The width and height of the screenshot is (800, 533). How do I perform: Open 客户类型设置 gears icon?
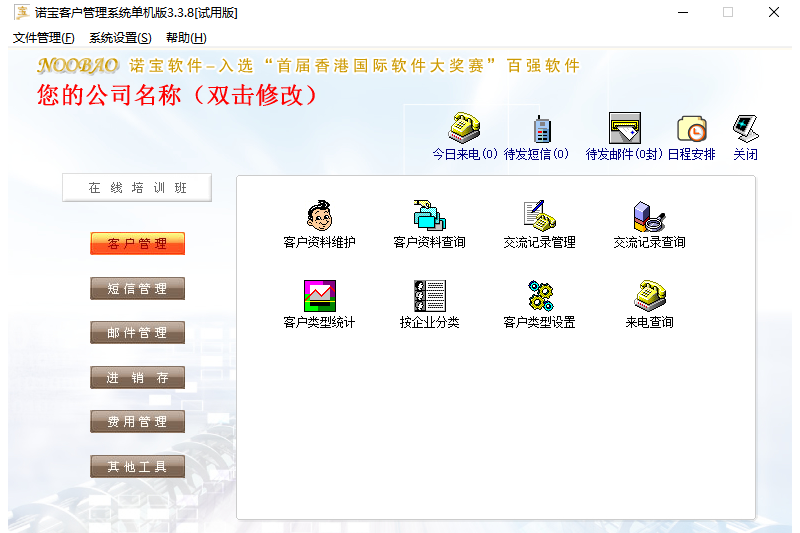coord(540,296)
